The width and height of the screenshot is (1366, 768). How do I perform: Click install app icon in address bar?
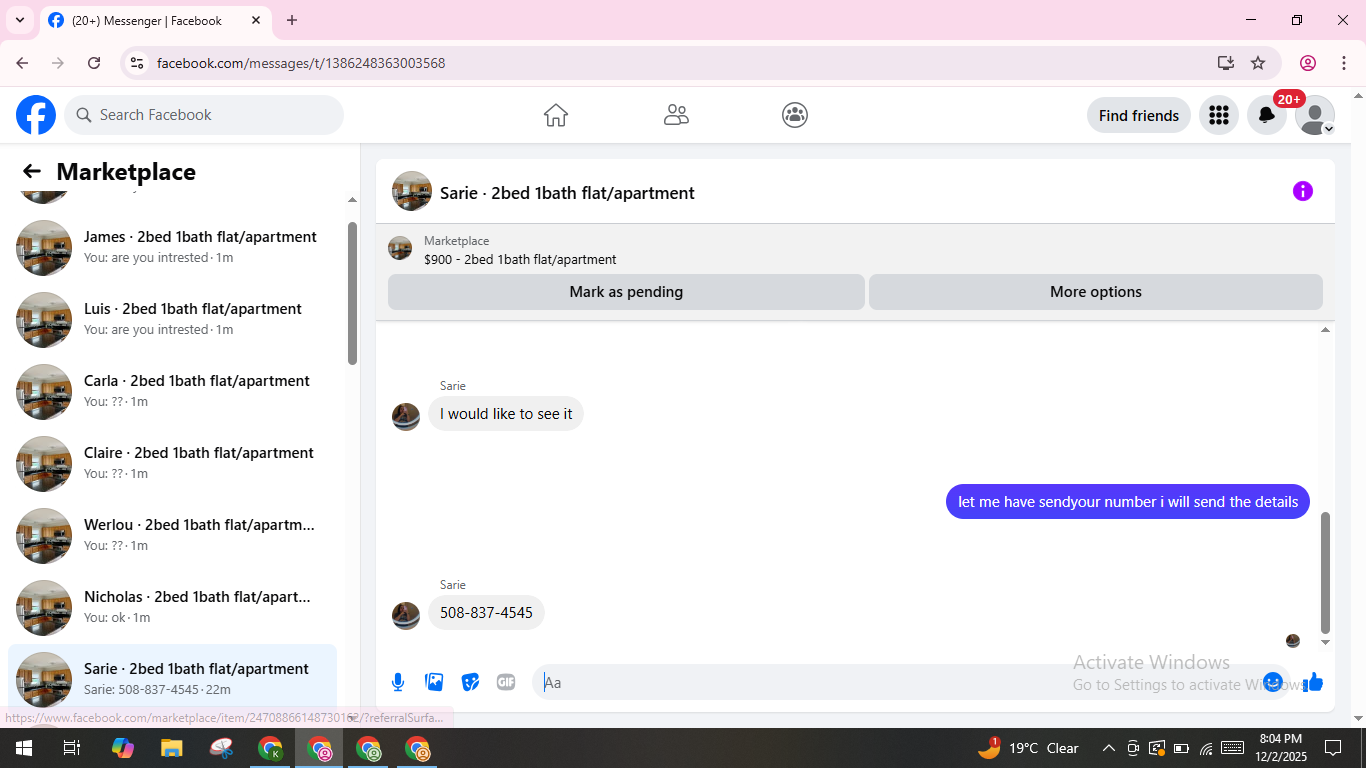[x=1226, y=63]
